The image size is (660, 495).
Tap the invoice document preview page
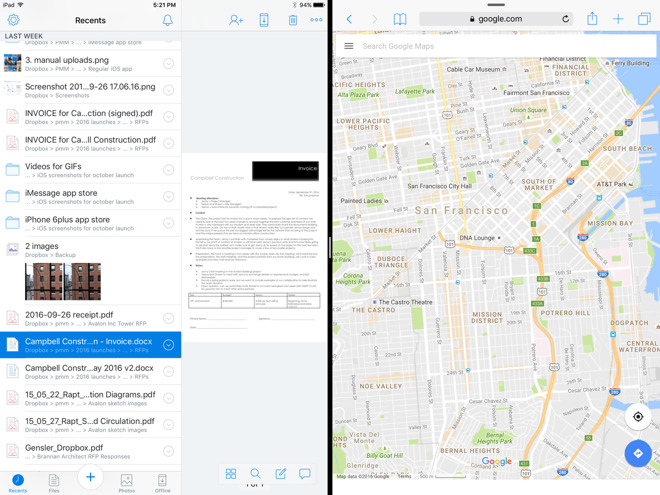254,248
